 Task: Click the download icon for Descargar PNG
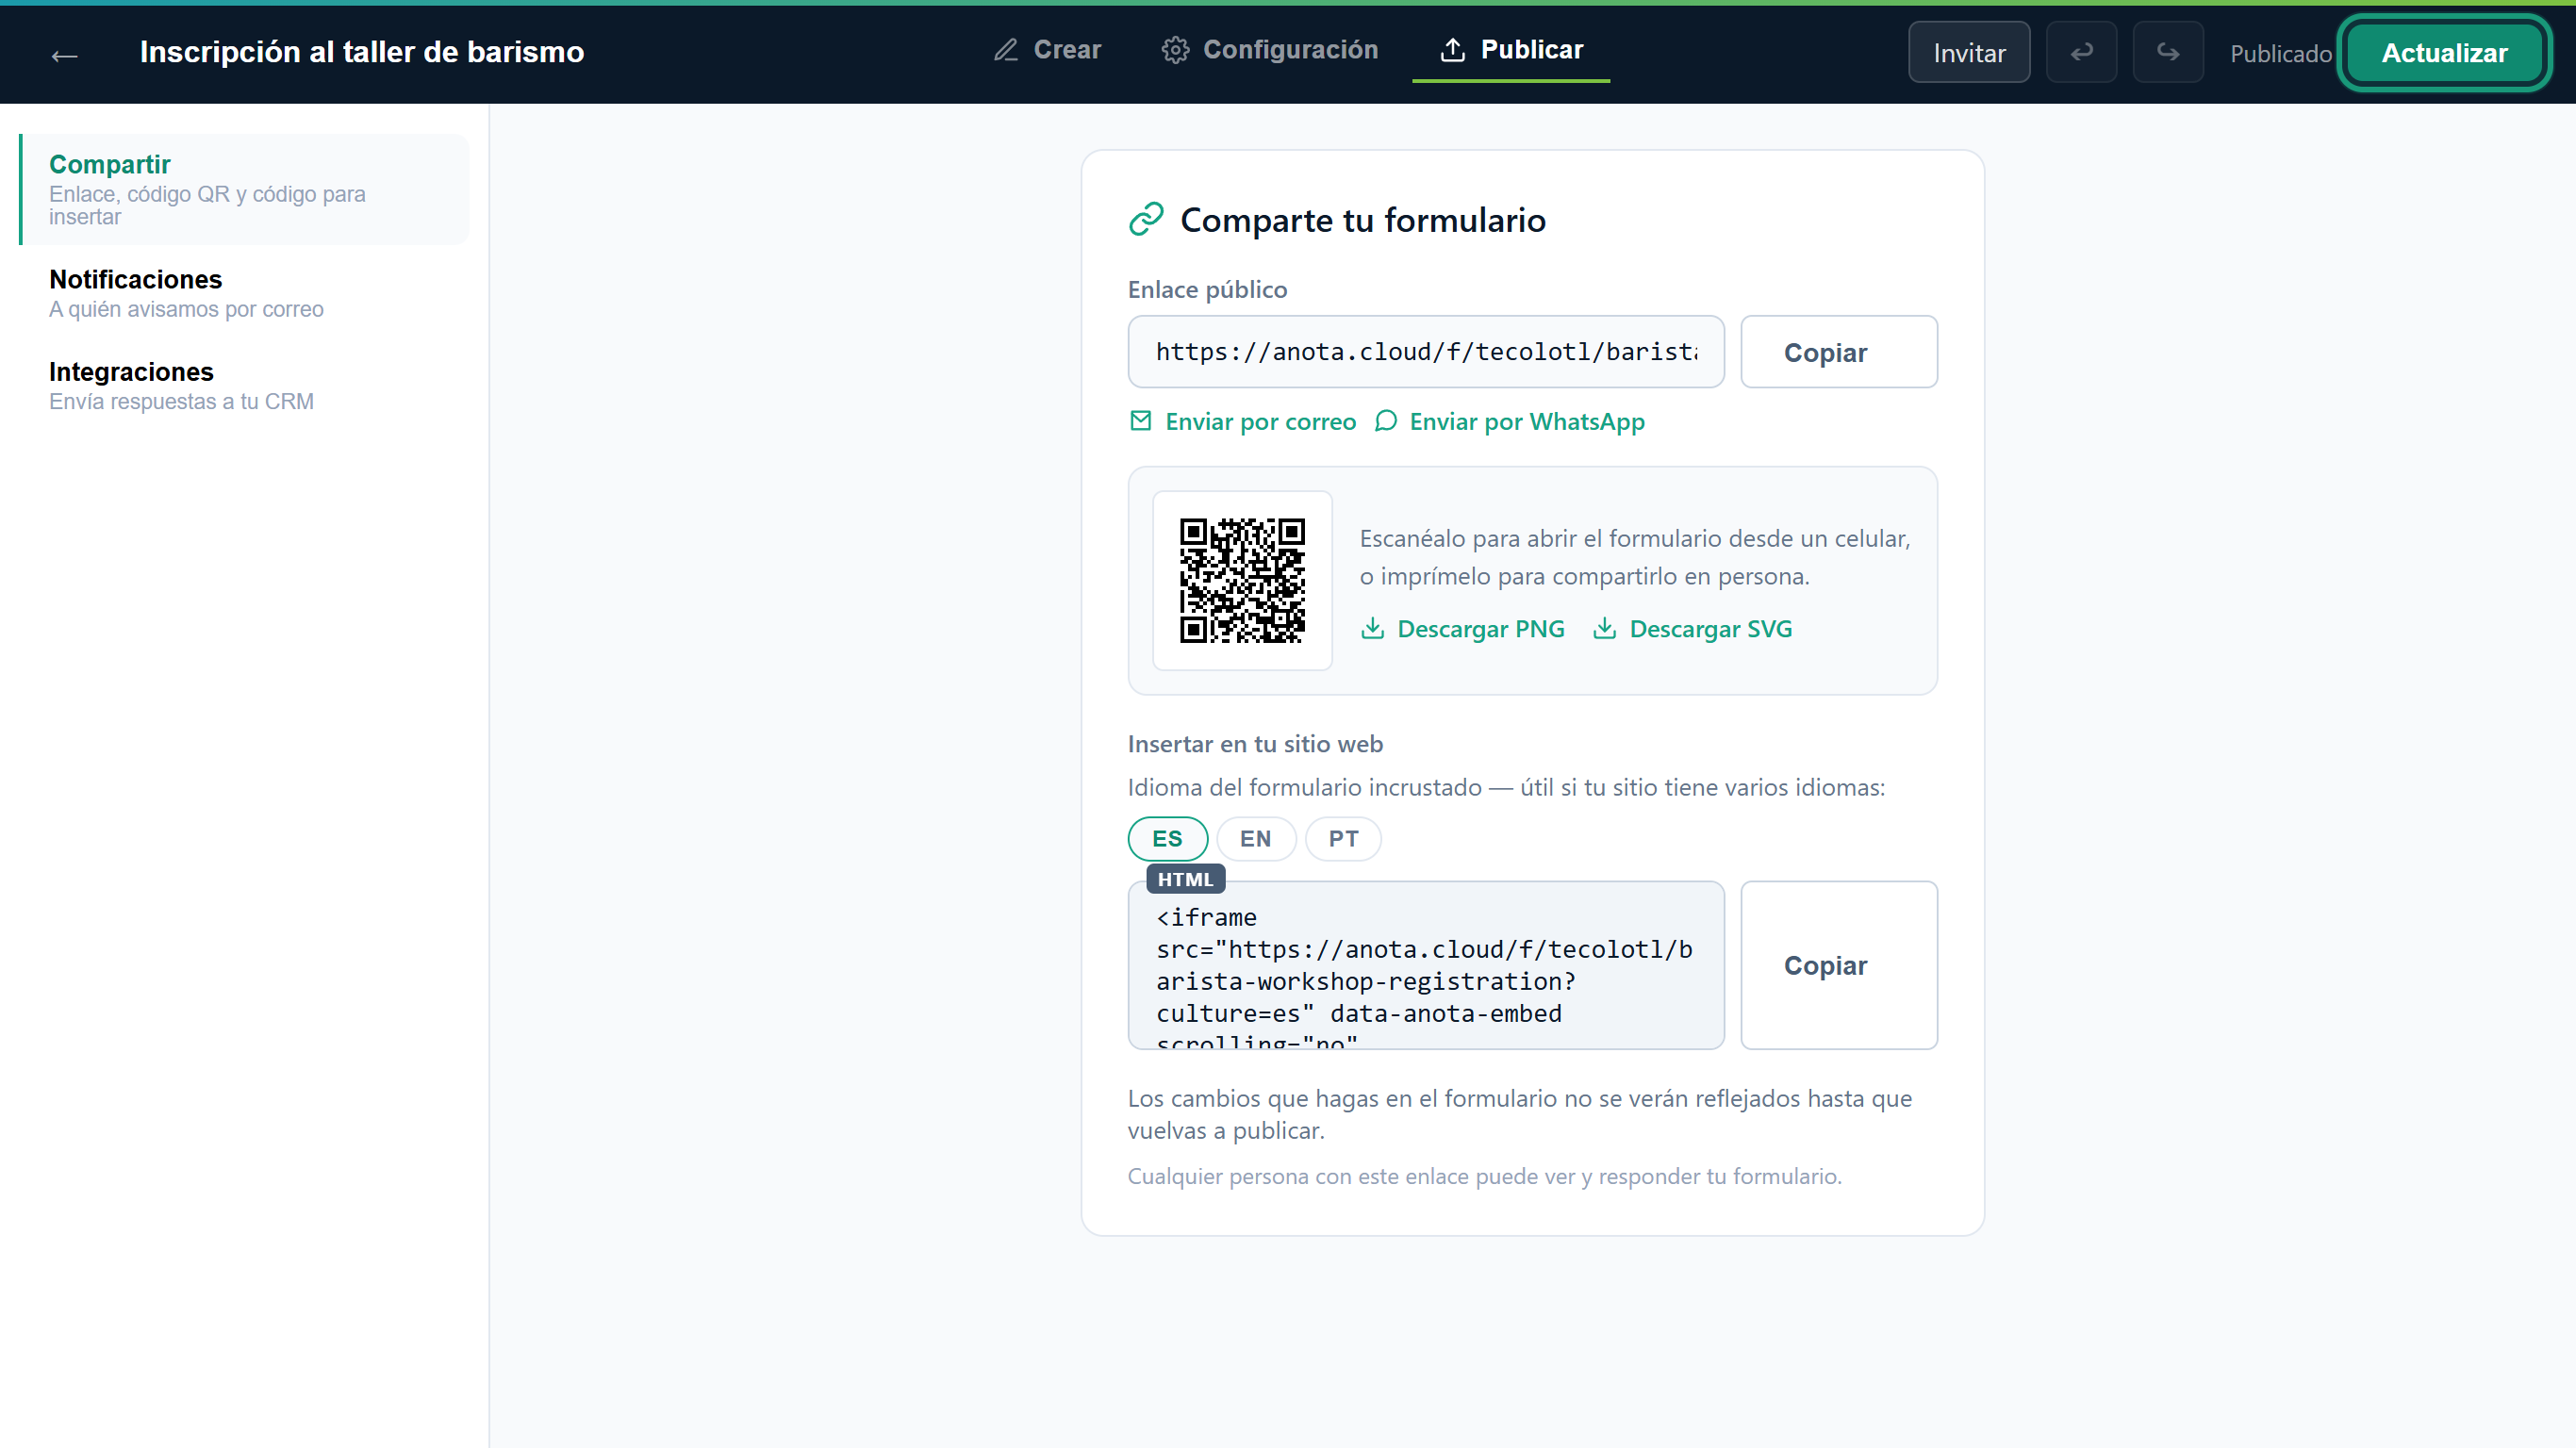pos(1372,628)
